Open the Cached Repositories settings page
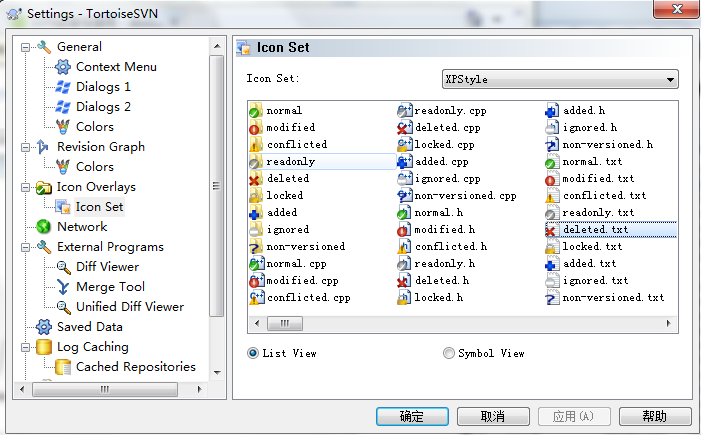 (136, 367)
